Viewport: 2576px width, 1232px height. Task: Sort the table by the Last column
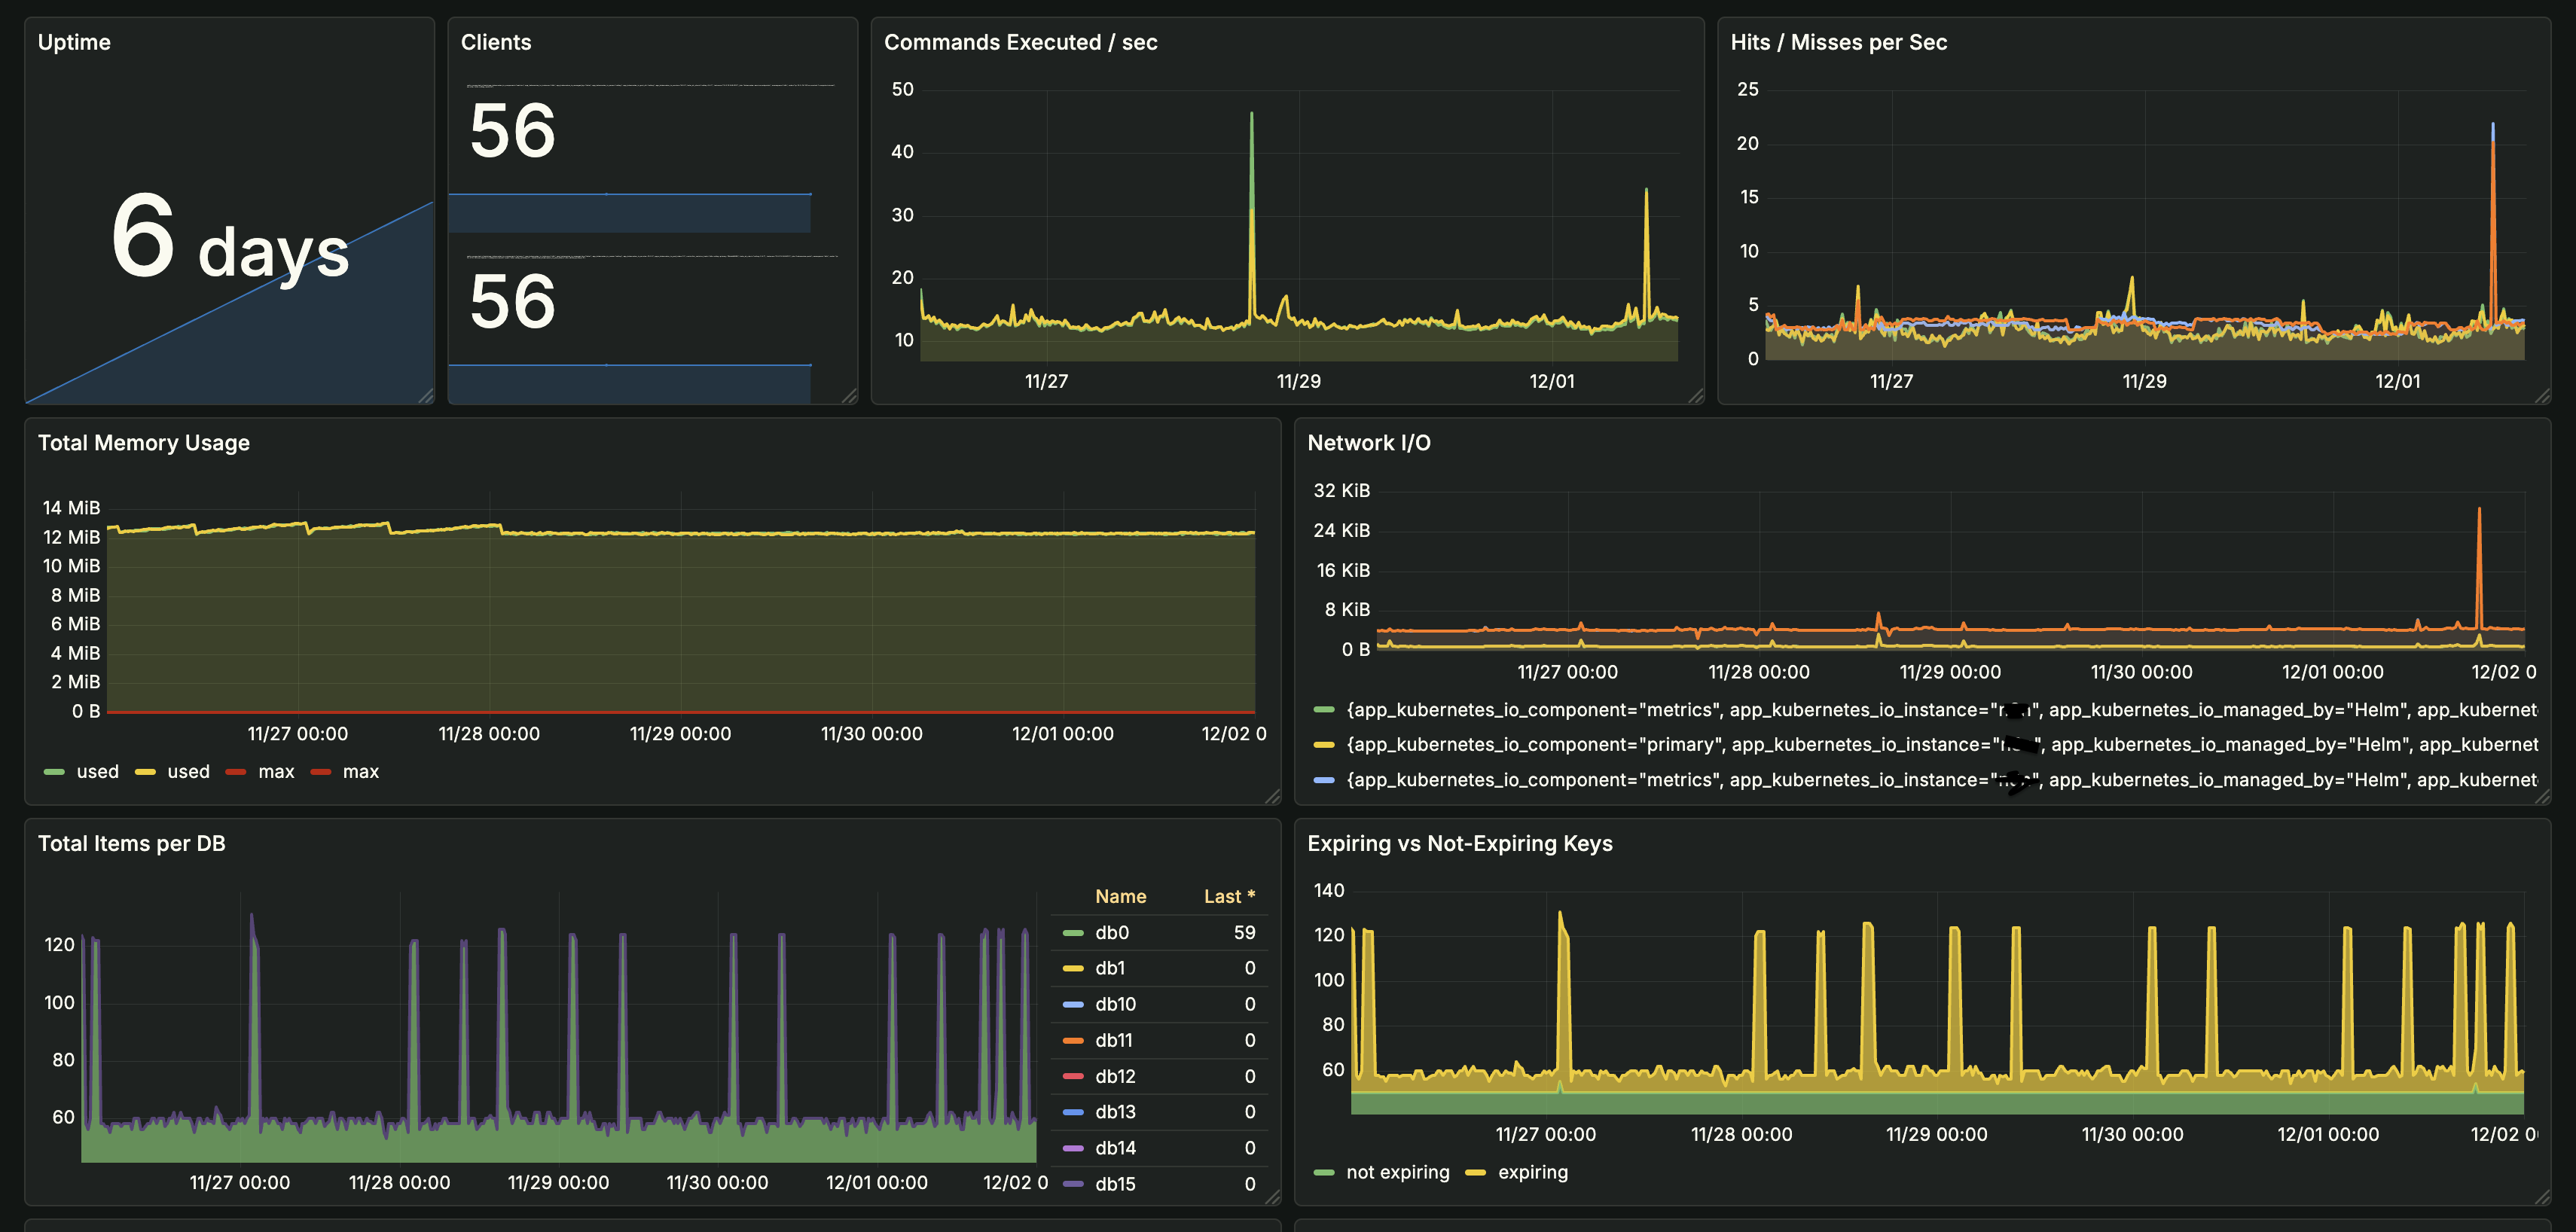tap(1230, 896)
